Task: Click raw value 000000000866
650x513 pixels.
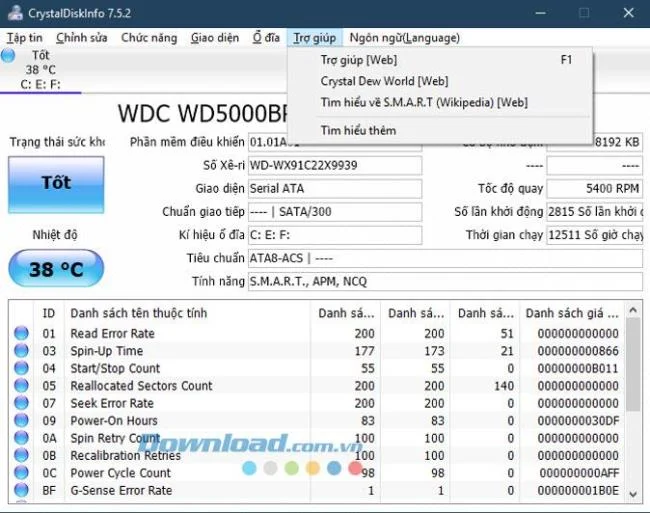Action: pyautogui.click(x=578, y=351)
